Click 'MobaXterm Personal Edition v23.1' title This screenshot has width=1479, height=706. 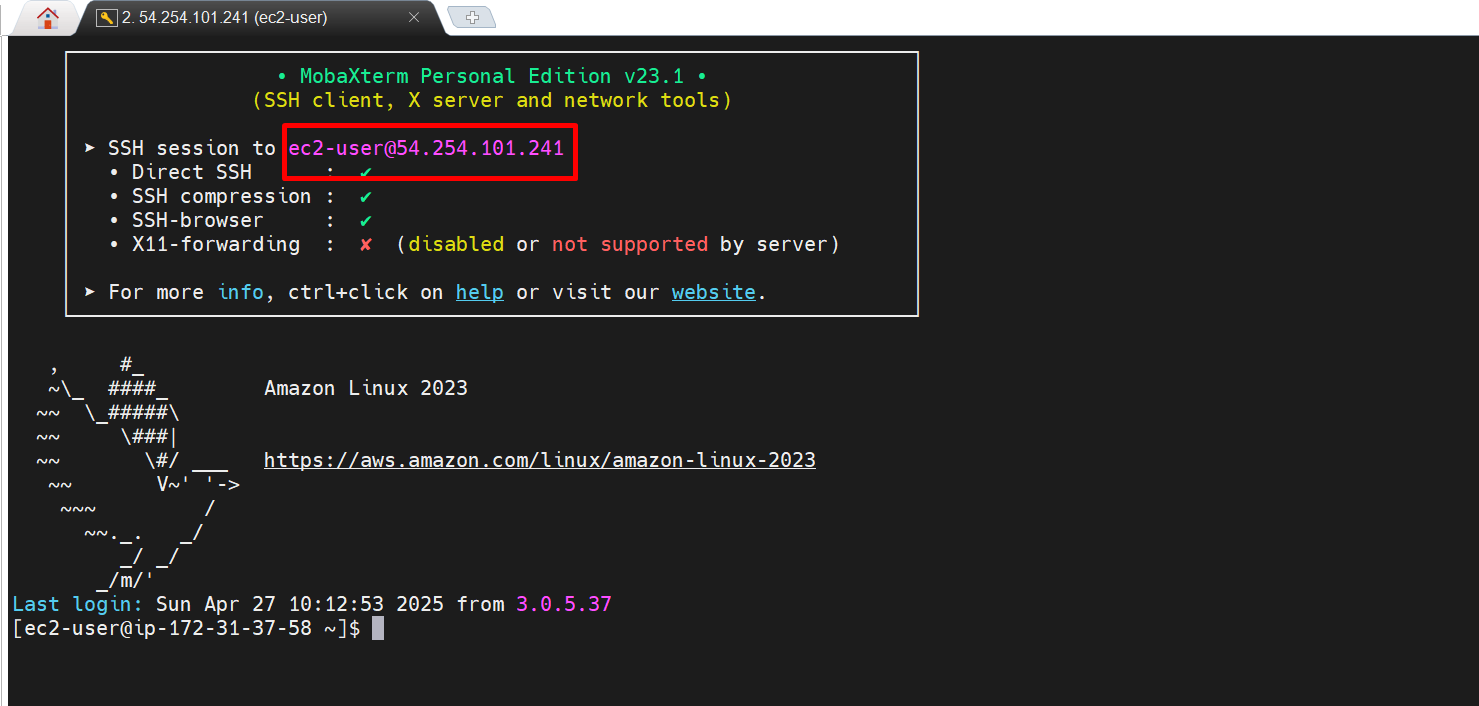(x=492, y=76)
